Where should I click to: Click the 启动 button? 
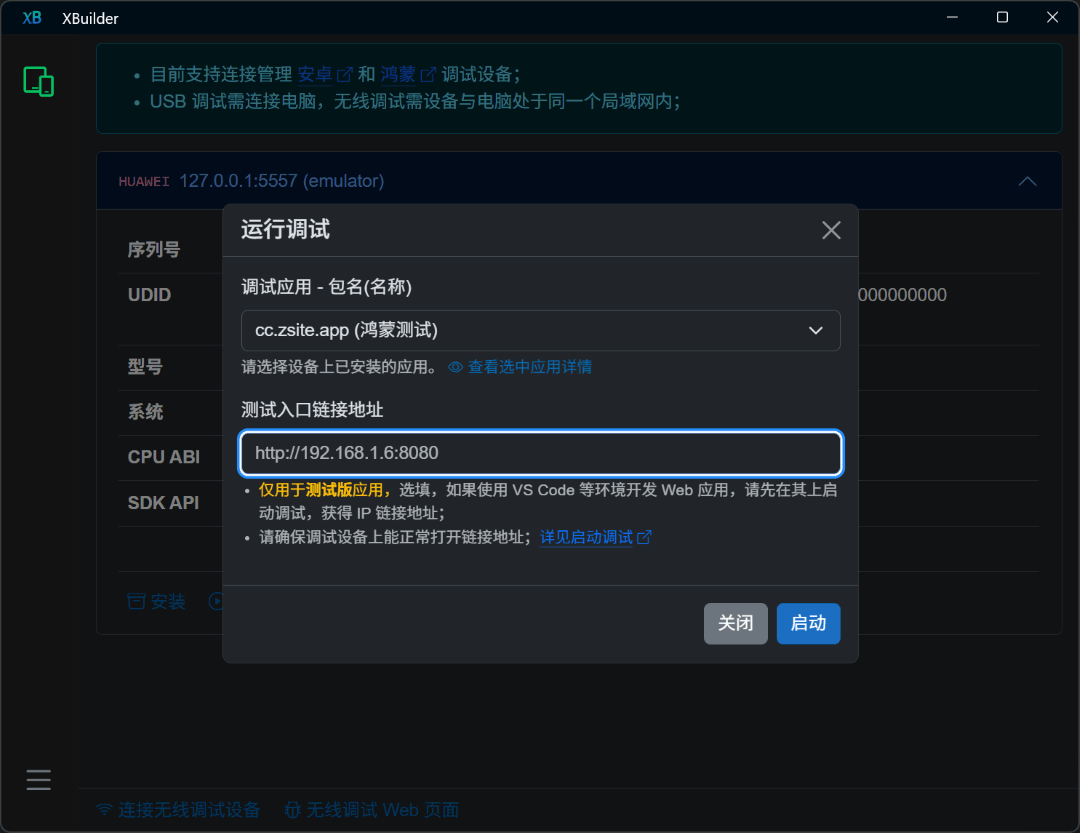[808, 624]
